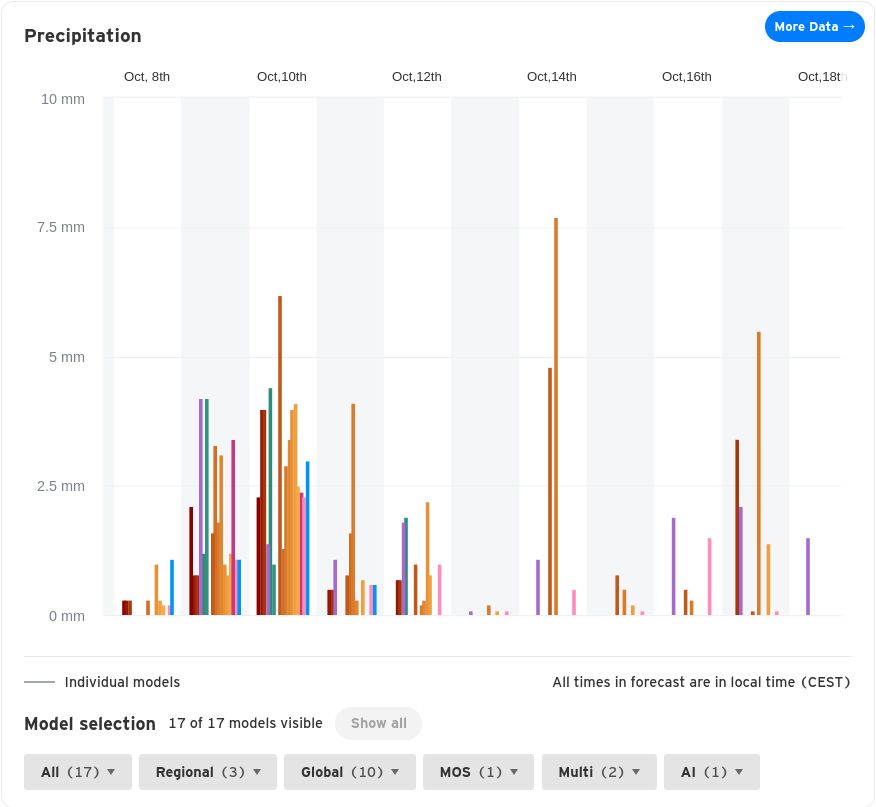Select the 'Oct,10th' date label
Screen dimensions: 876x807
pyautogui.click(x=282, y=77)
